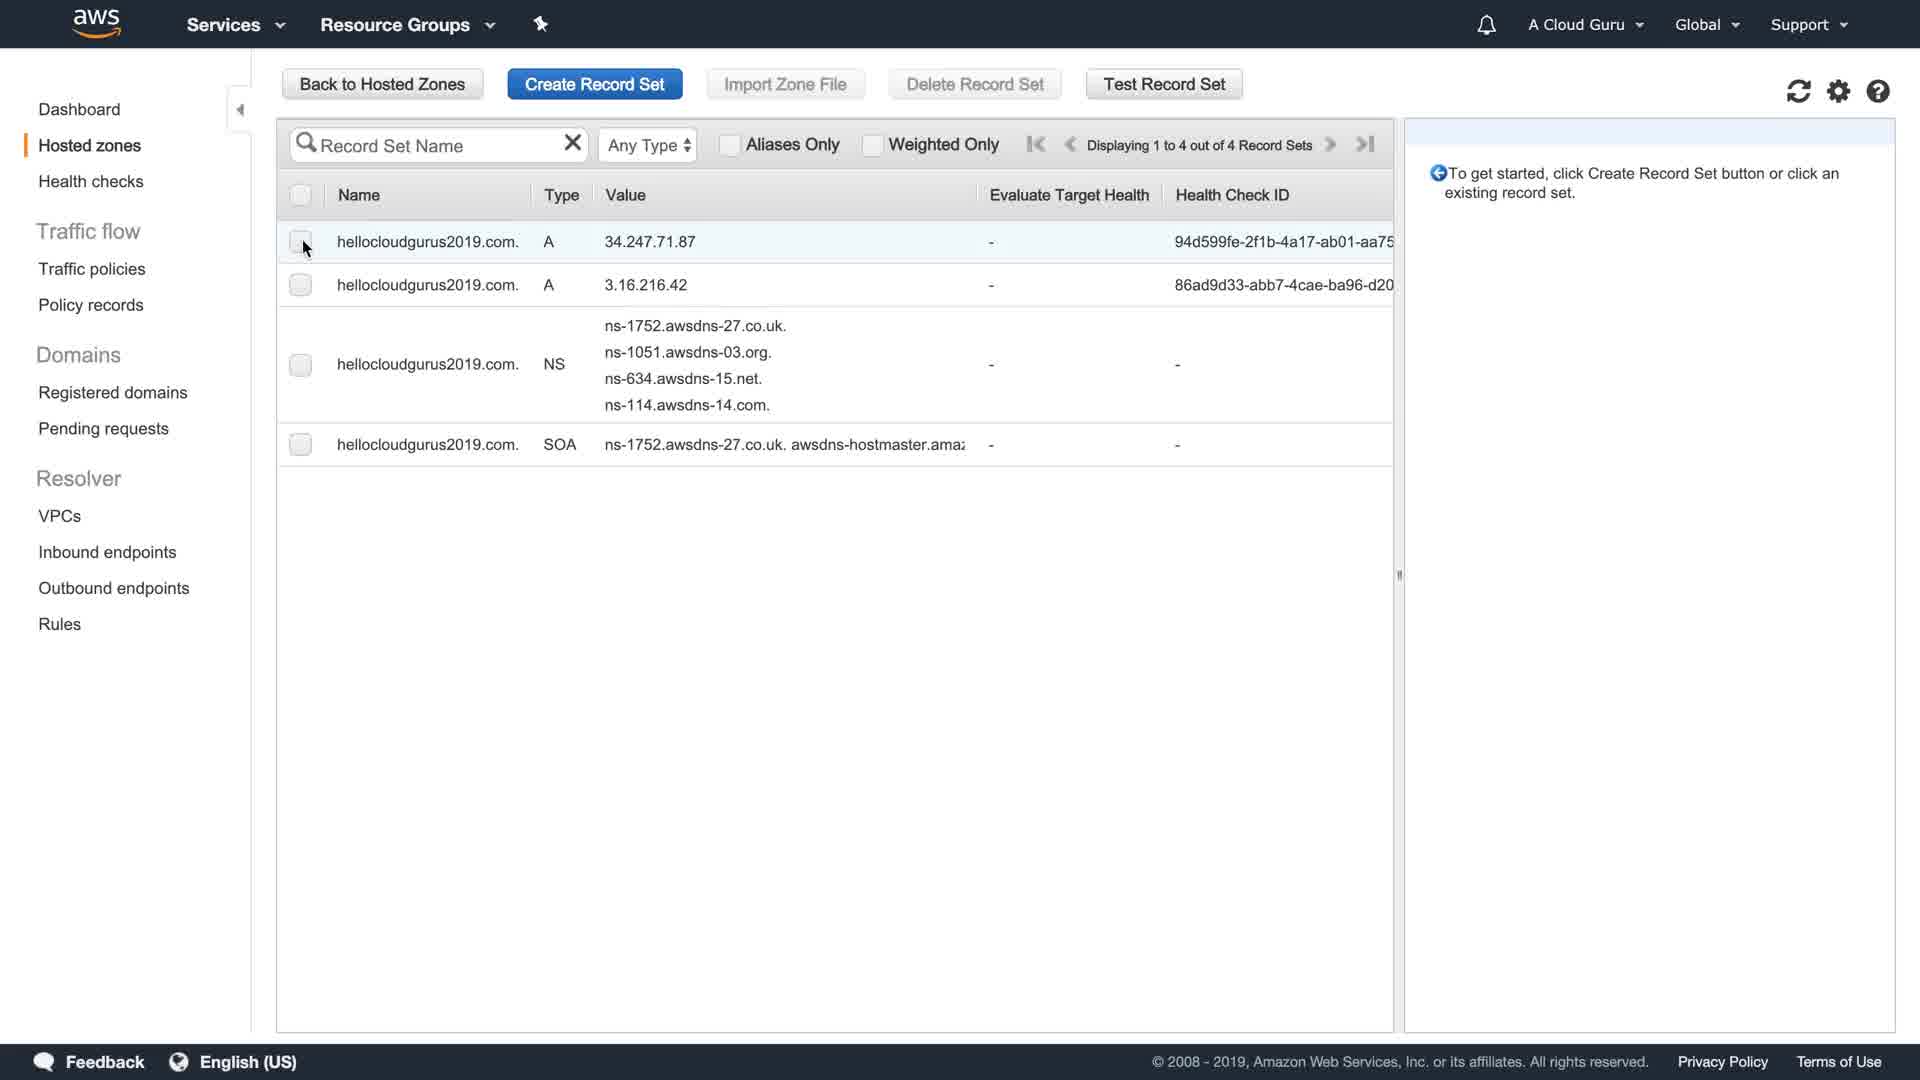Click Back to Hosted Zones
This screenshot has width=1920, height=1080.
click(382, 84)
